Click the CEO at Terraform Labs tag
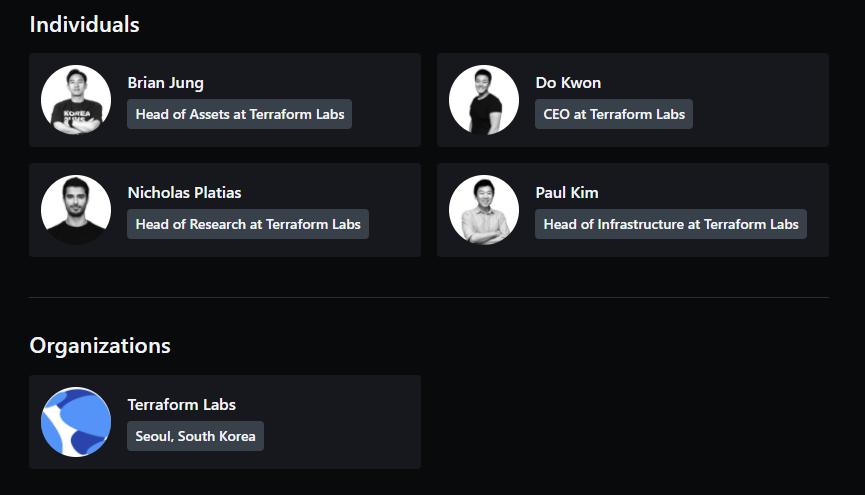This screenshot has height=495, width=865. 614,114
